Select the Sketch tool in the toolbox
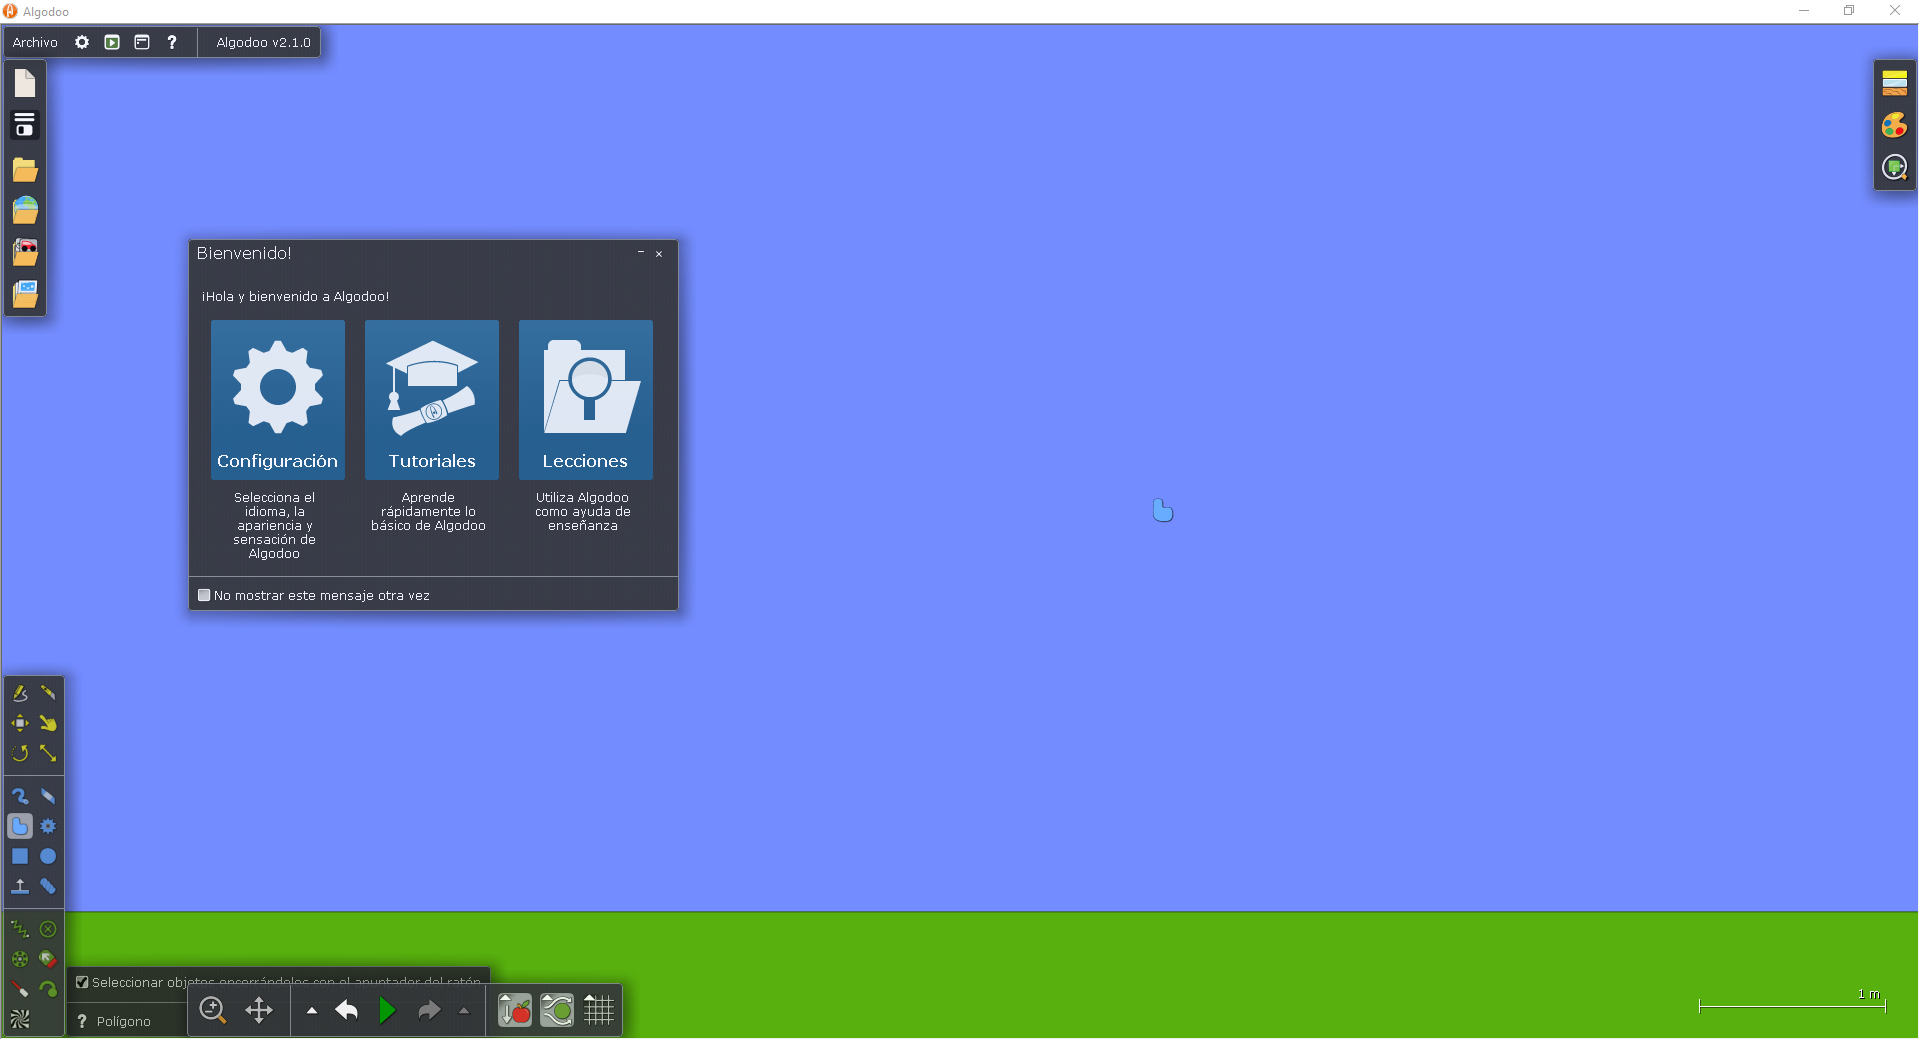 [20, 693]
